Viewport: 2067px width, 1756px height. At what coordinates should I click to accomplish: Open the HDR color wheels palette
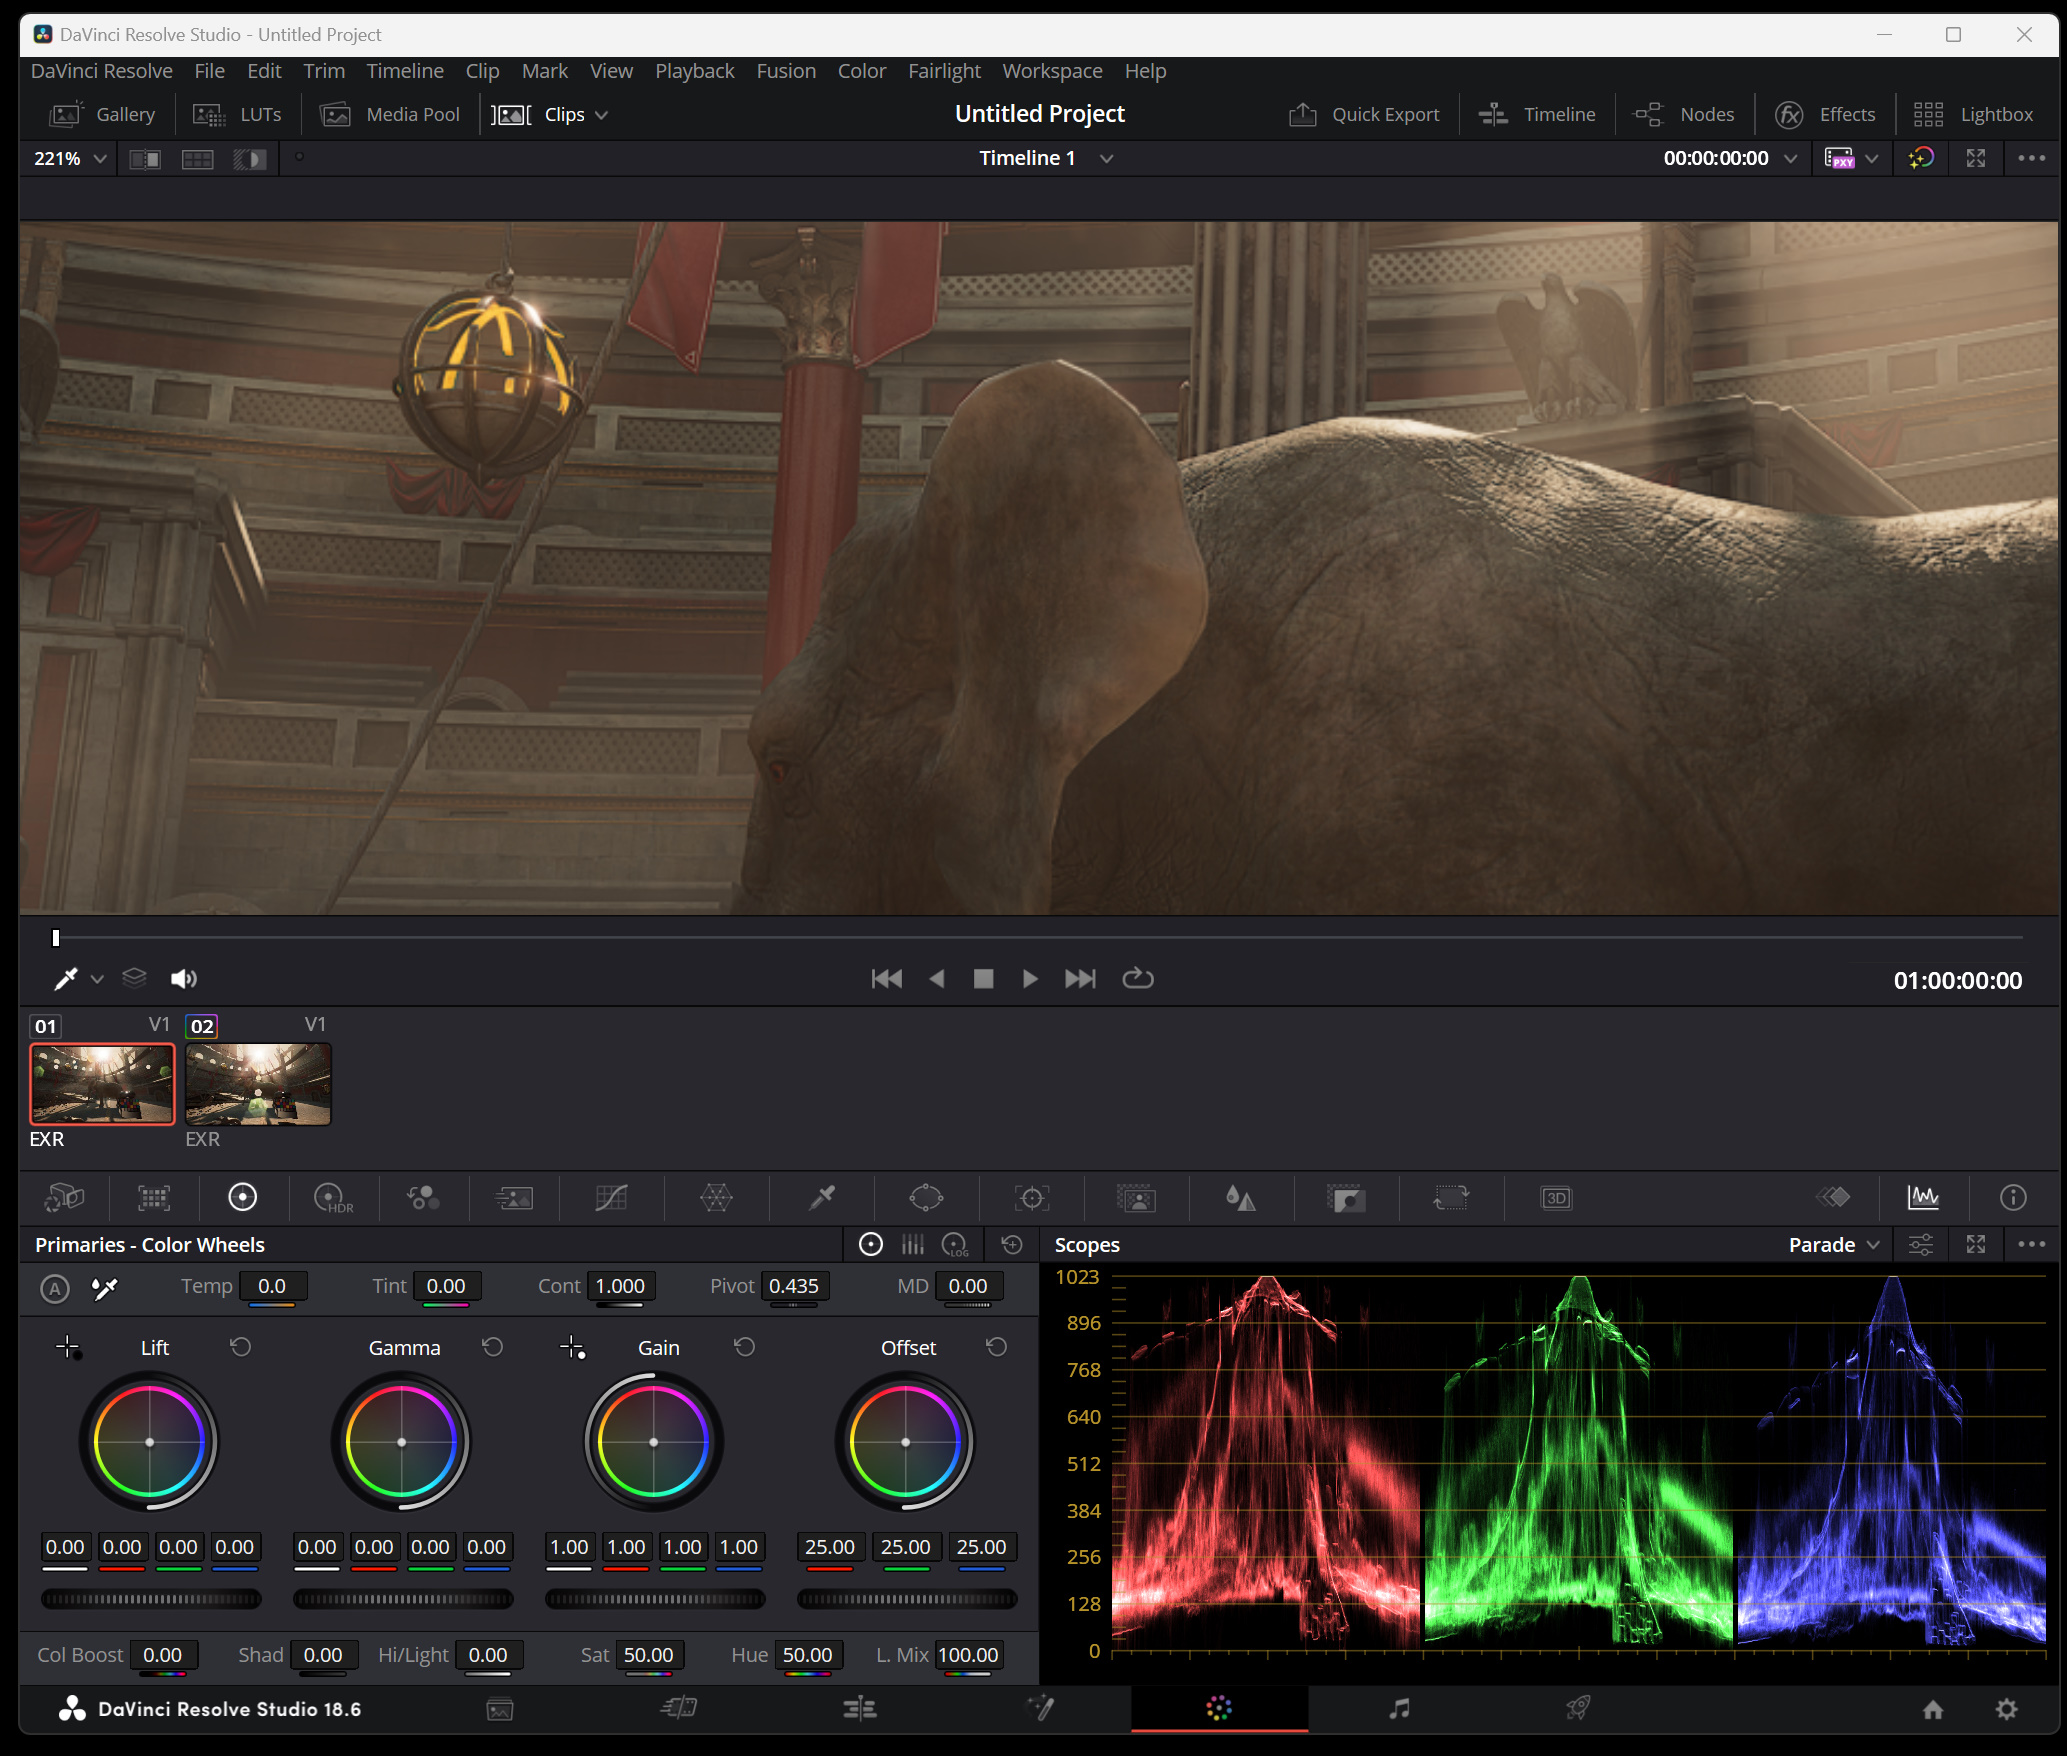coord(332,1197)
